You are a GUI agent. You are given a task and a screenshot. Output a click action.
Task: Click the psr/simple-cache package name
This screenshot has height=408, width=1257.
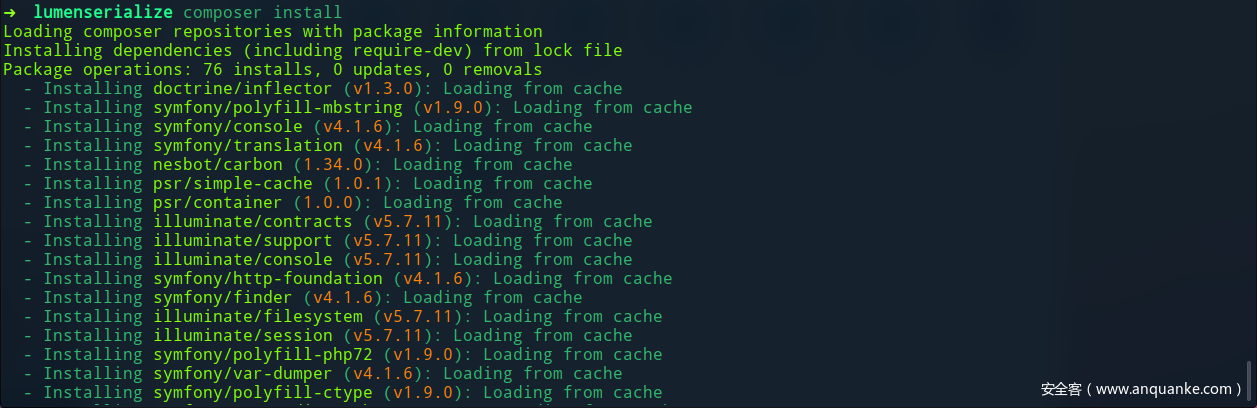tap(232, 184)
